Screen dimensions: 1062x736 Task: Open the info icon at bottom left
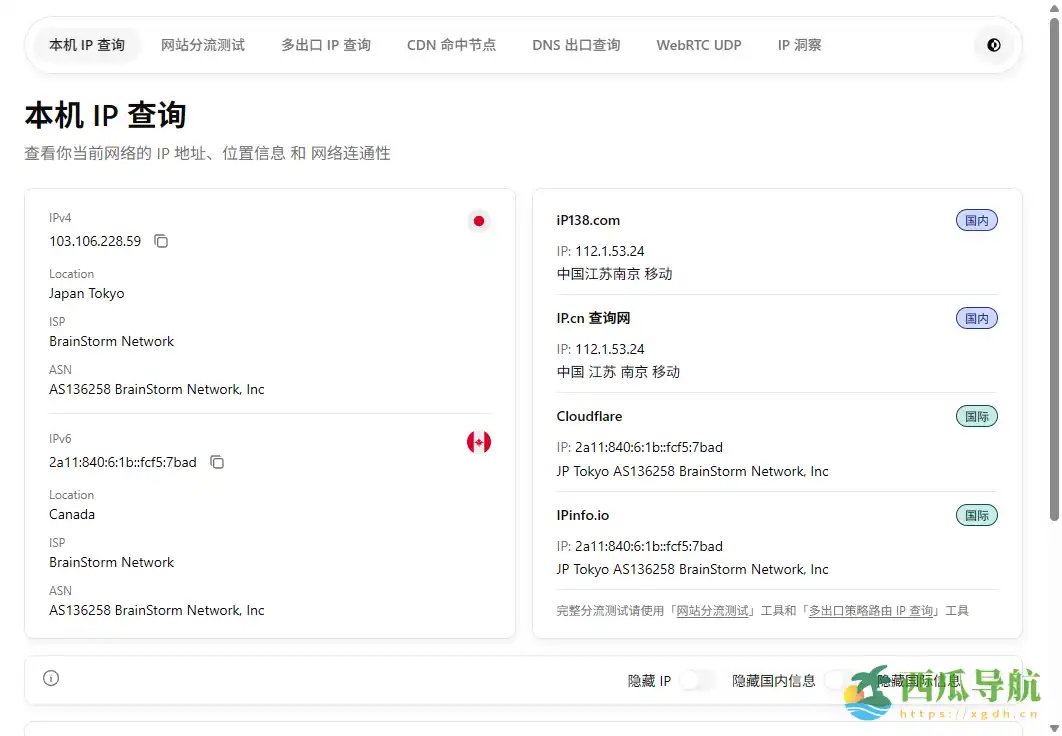tap(50, 678)
